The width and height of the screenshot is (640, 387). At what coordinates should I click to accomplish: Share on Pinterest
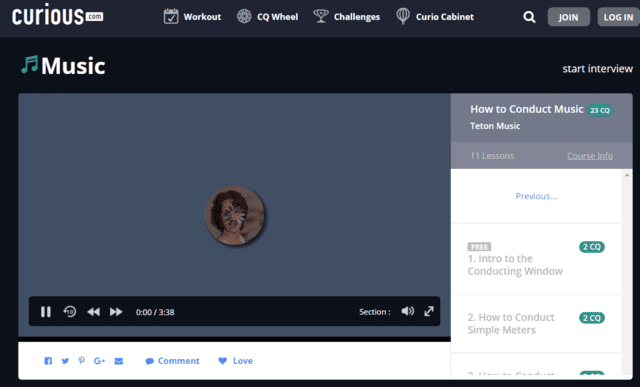pos(82,360)
